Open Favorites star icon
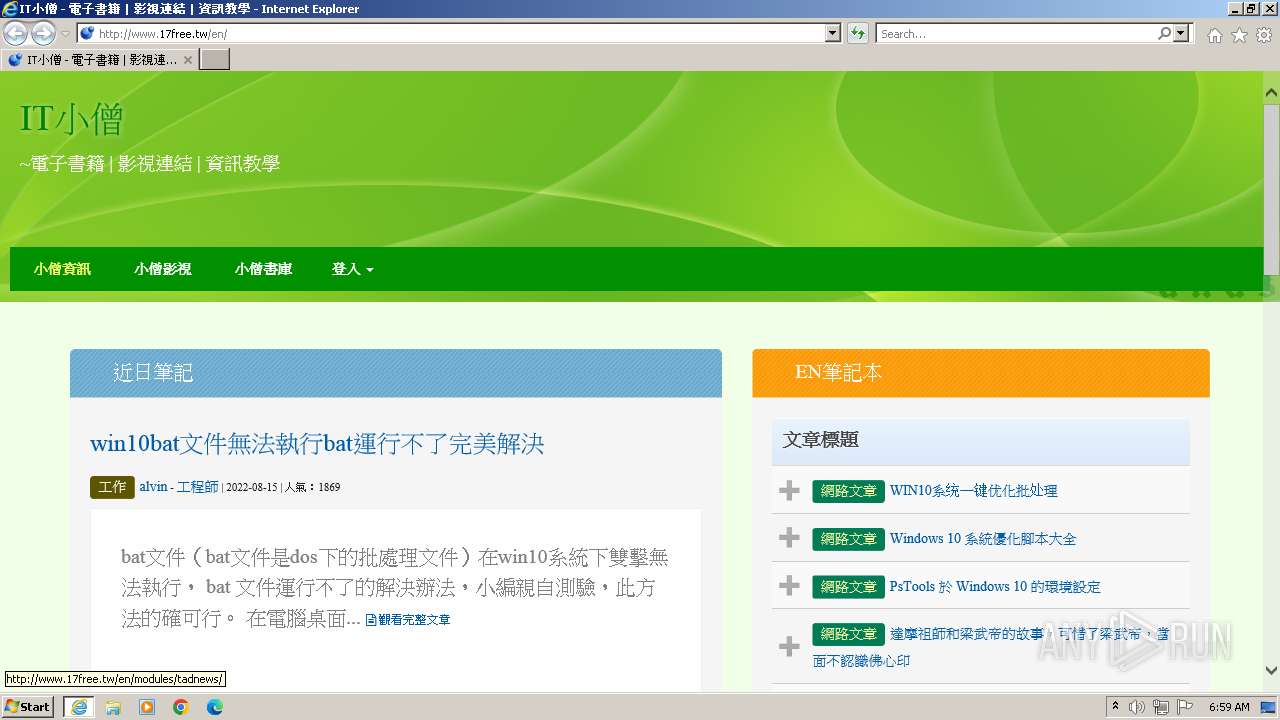The height and width of the screenshot is (720, 1280). click(x=1239, y=35)
